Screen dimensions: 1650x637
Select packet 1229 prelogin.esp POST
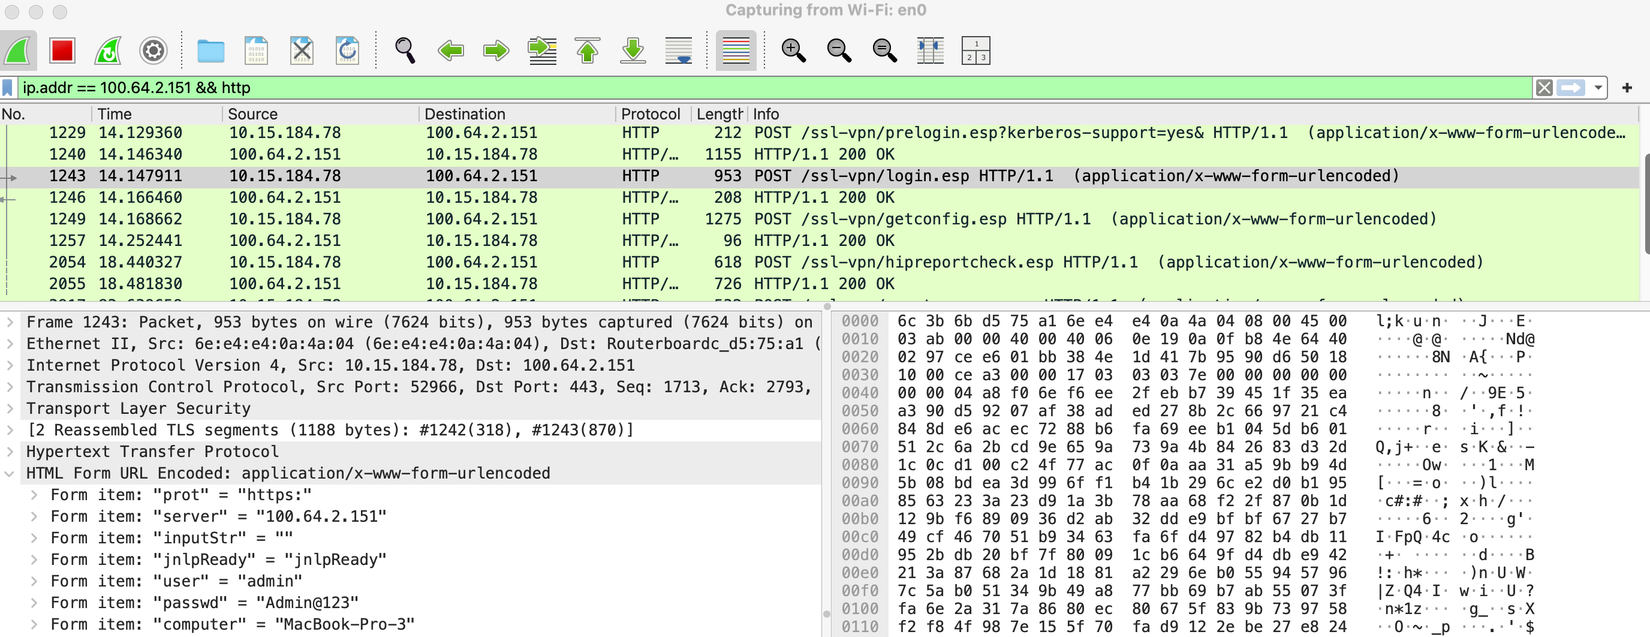click(820, 133)
